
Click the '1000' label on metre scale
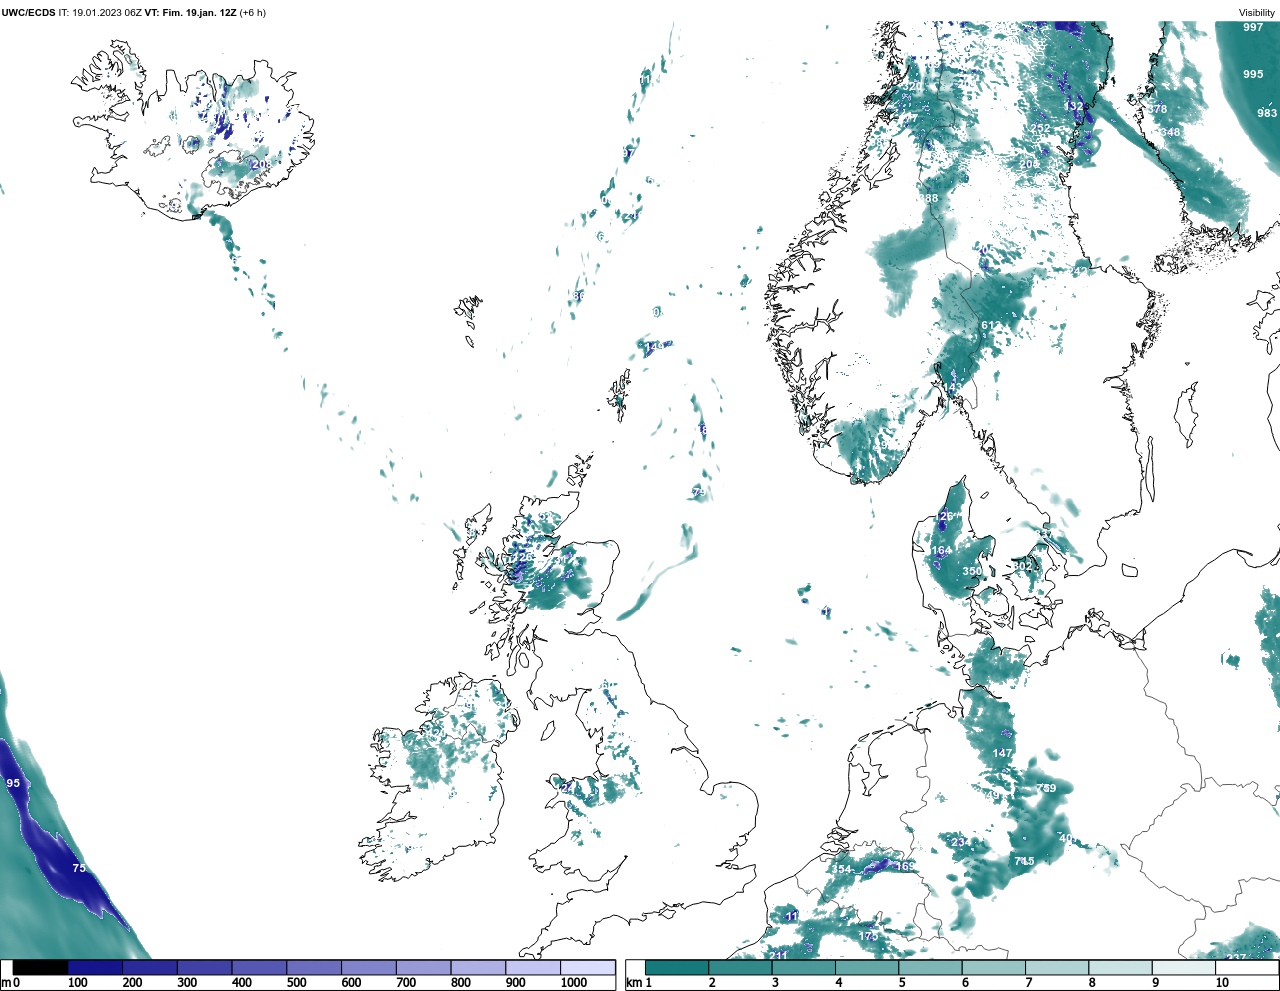point(574,983)
